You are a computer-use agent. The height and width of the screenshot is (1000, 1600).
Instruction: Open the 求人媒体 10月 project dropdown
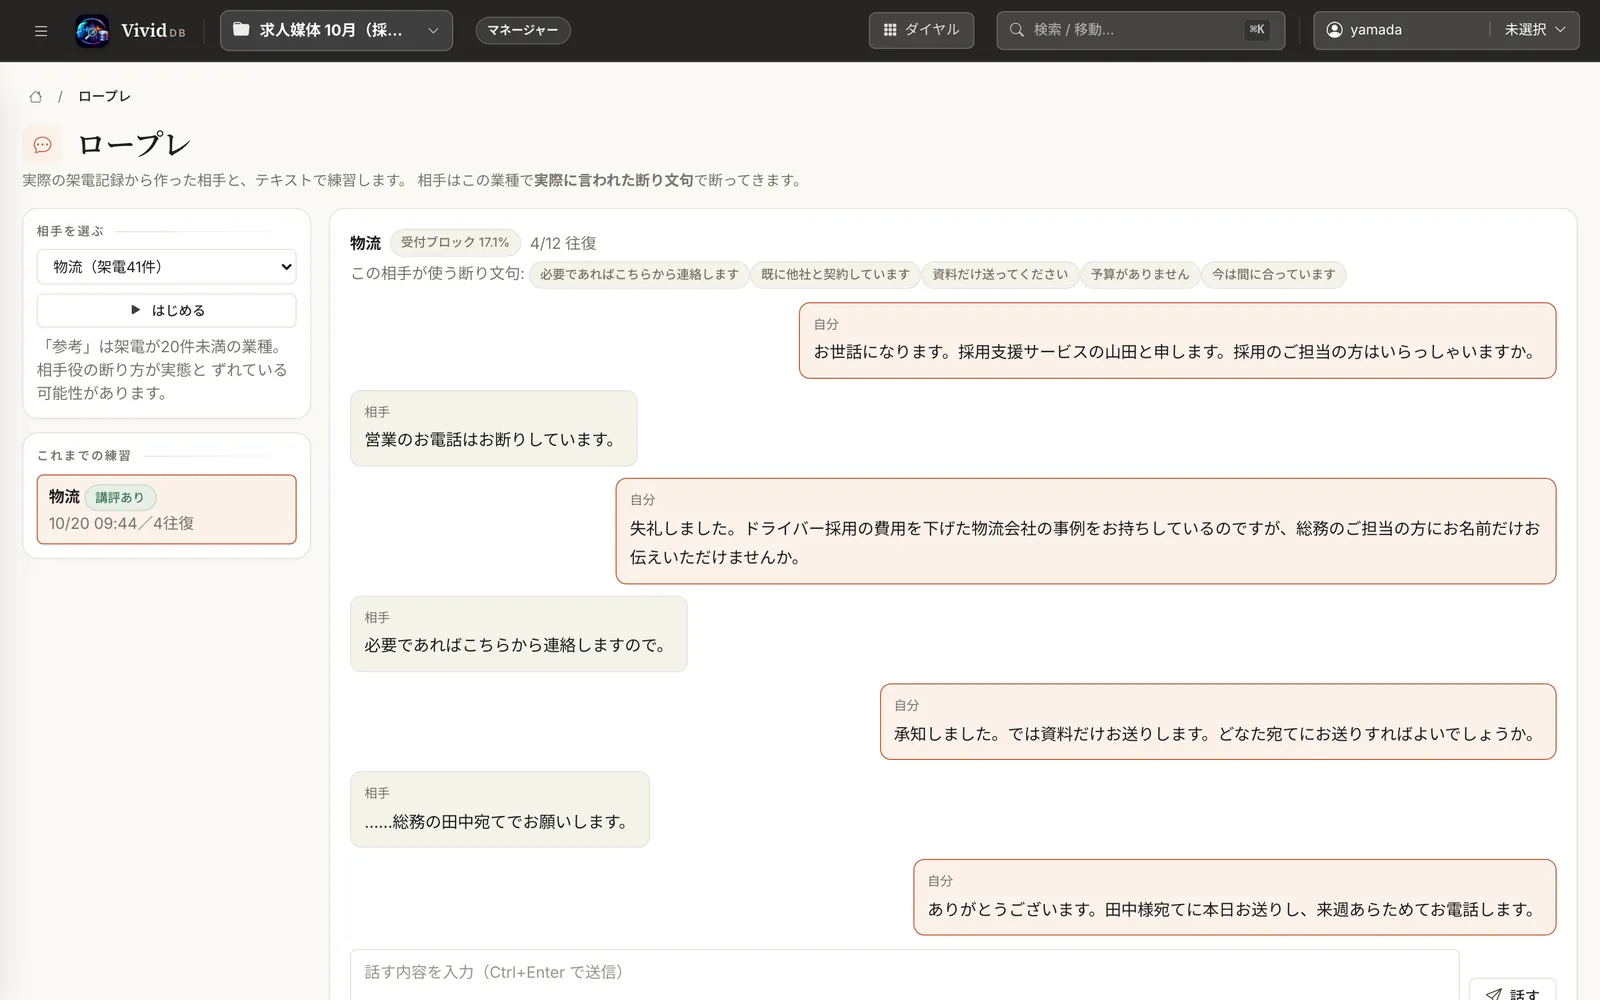336,30
